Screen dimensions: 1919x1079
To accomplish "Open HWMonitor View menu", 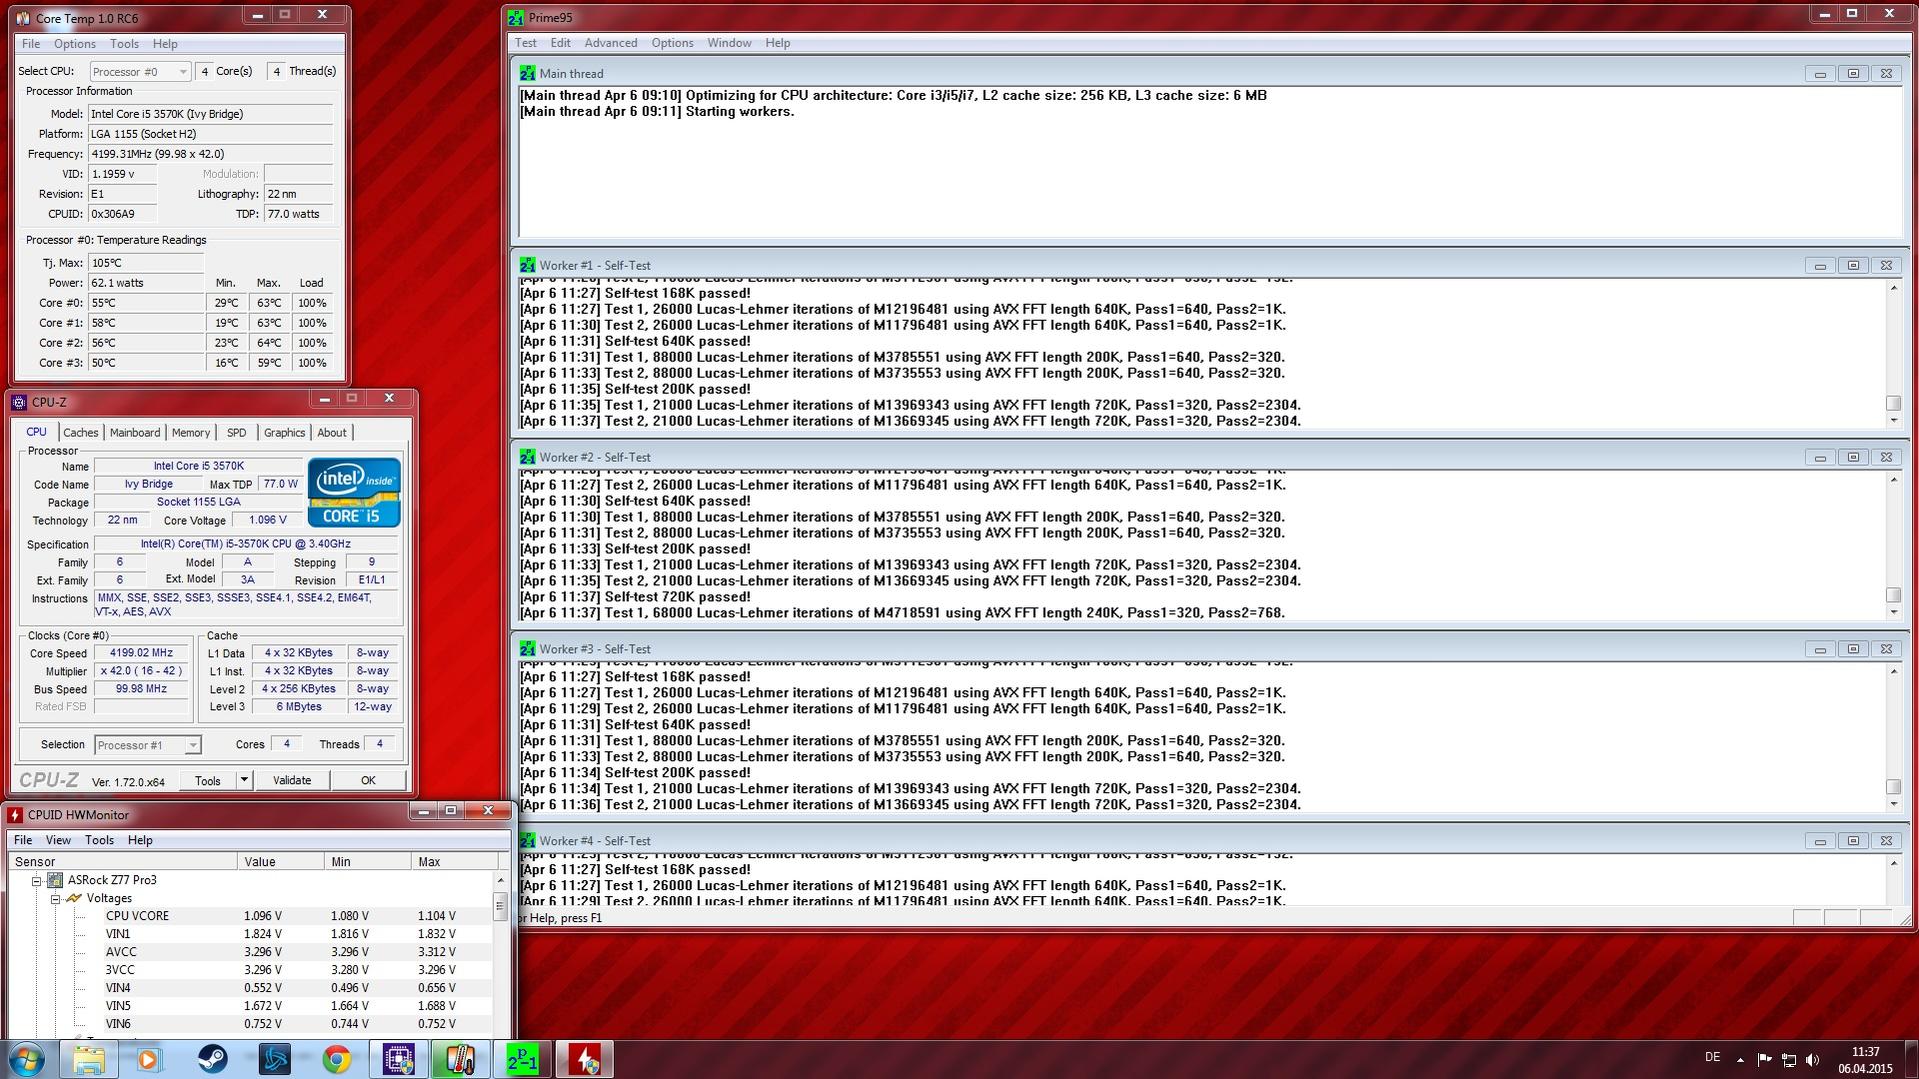I will click(x=58, y=840).
